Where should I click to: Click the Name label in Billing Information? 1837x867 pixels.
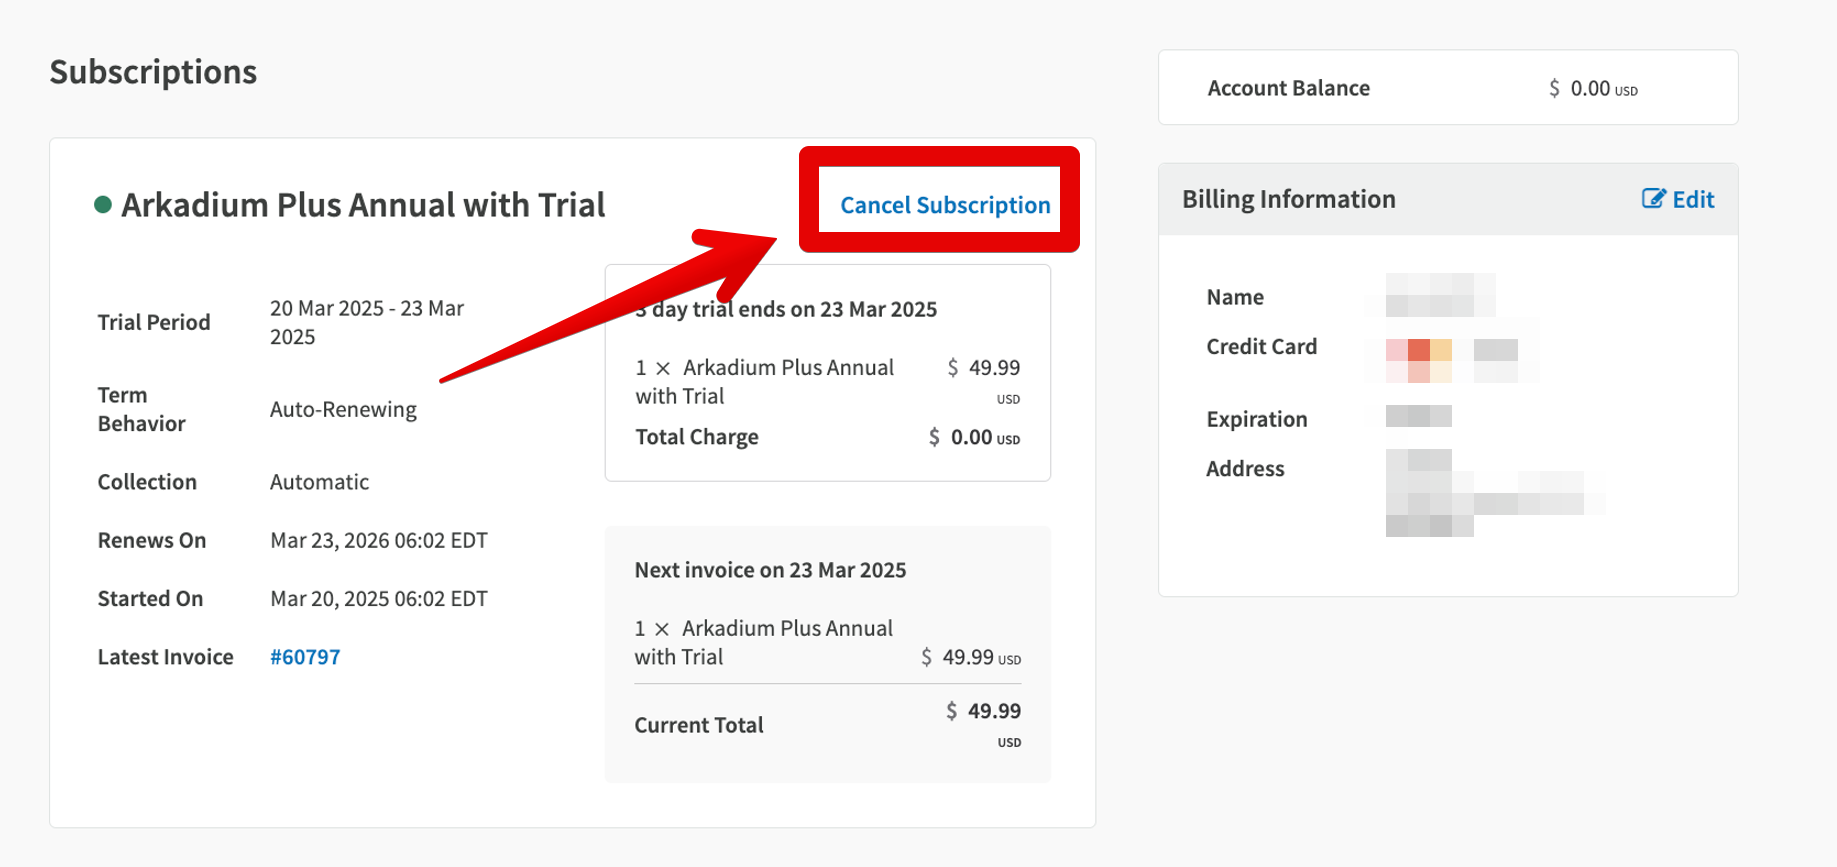[x=1235, y=297]
